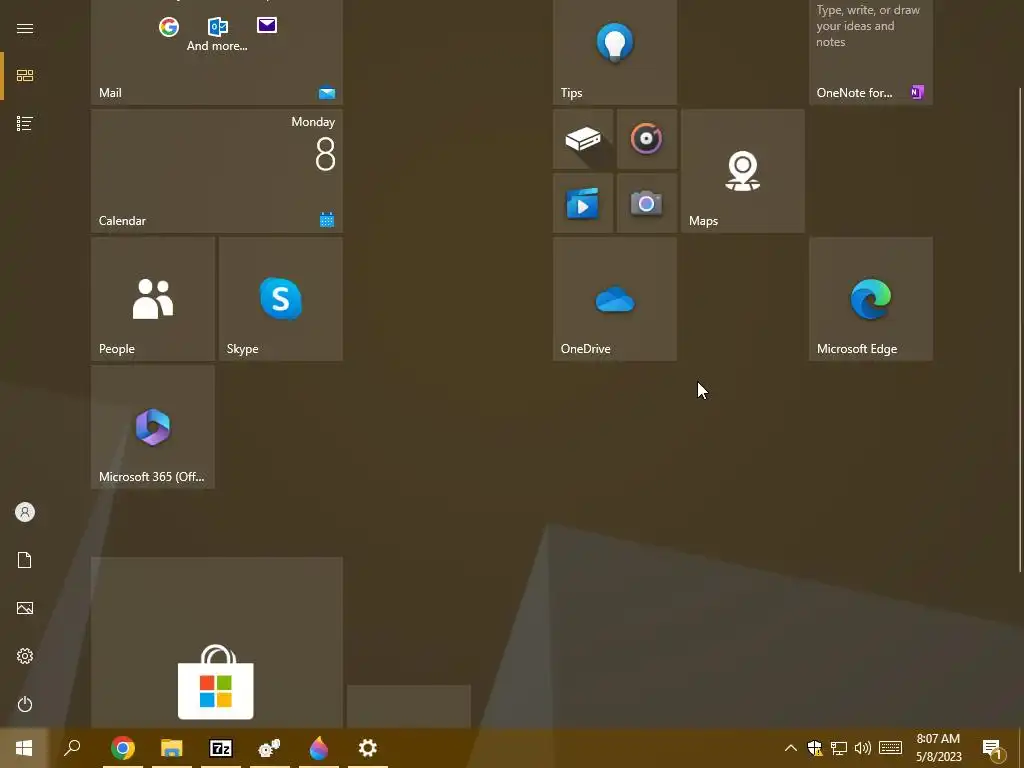Open the Maps tile
This screenshot has height=768, width=1024.
743,171
